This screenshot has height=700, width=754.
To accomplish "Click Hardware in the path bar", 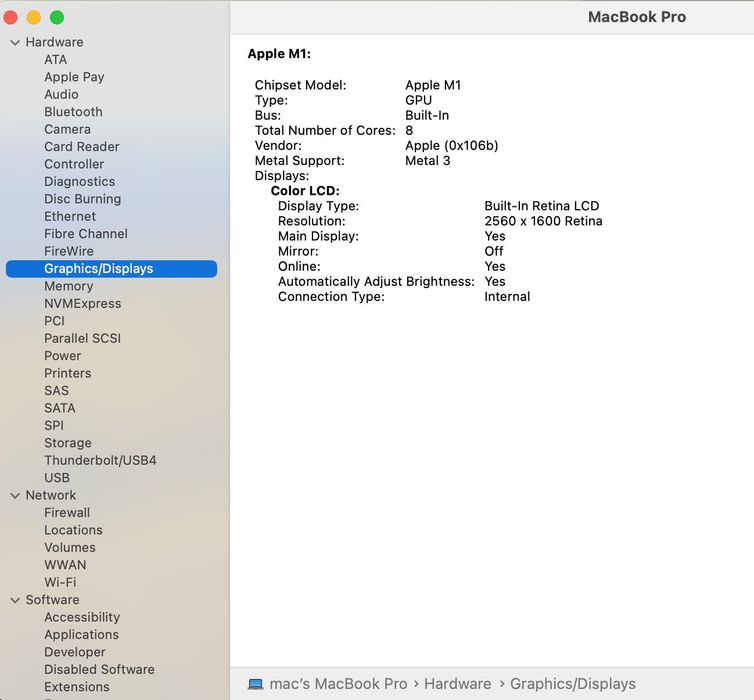I will (x=457, y=684).
